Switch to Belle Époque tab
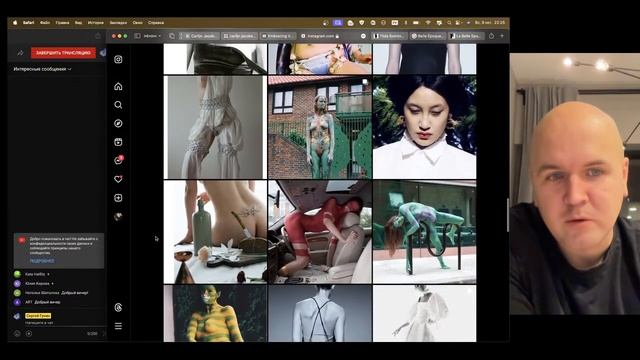Screen dimensions: 640x360 [427, 36]
